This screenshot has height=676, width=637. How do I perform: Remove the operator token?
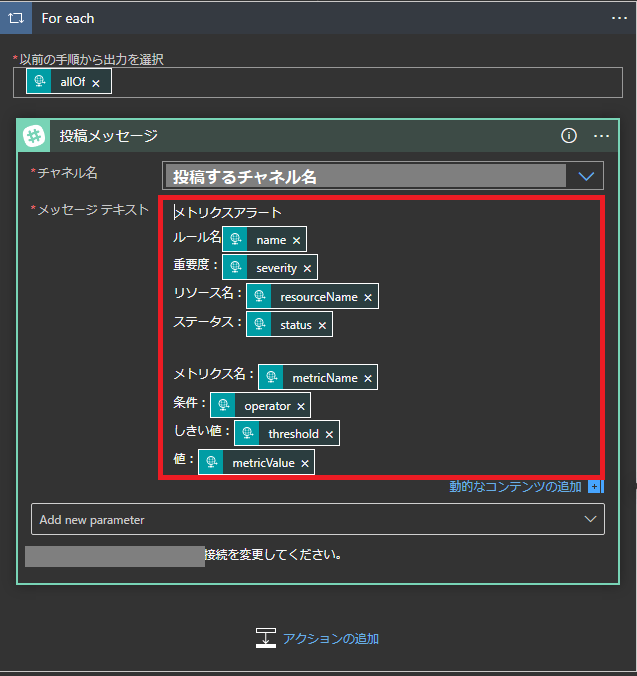[301, 407]
